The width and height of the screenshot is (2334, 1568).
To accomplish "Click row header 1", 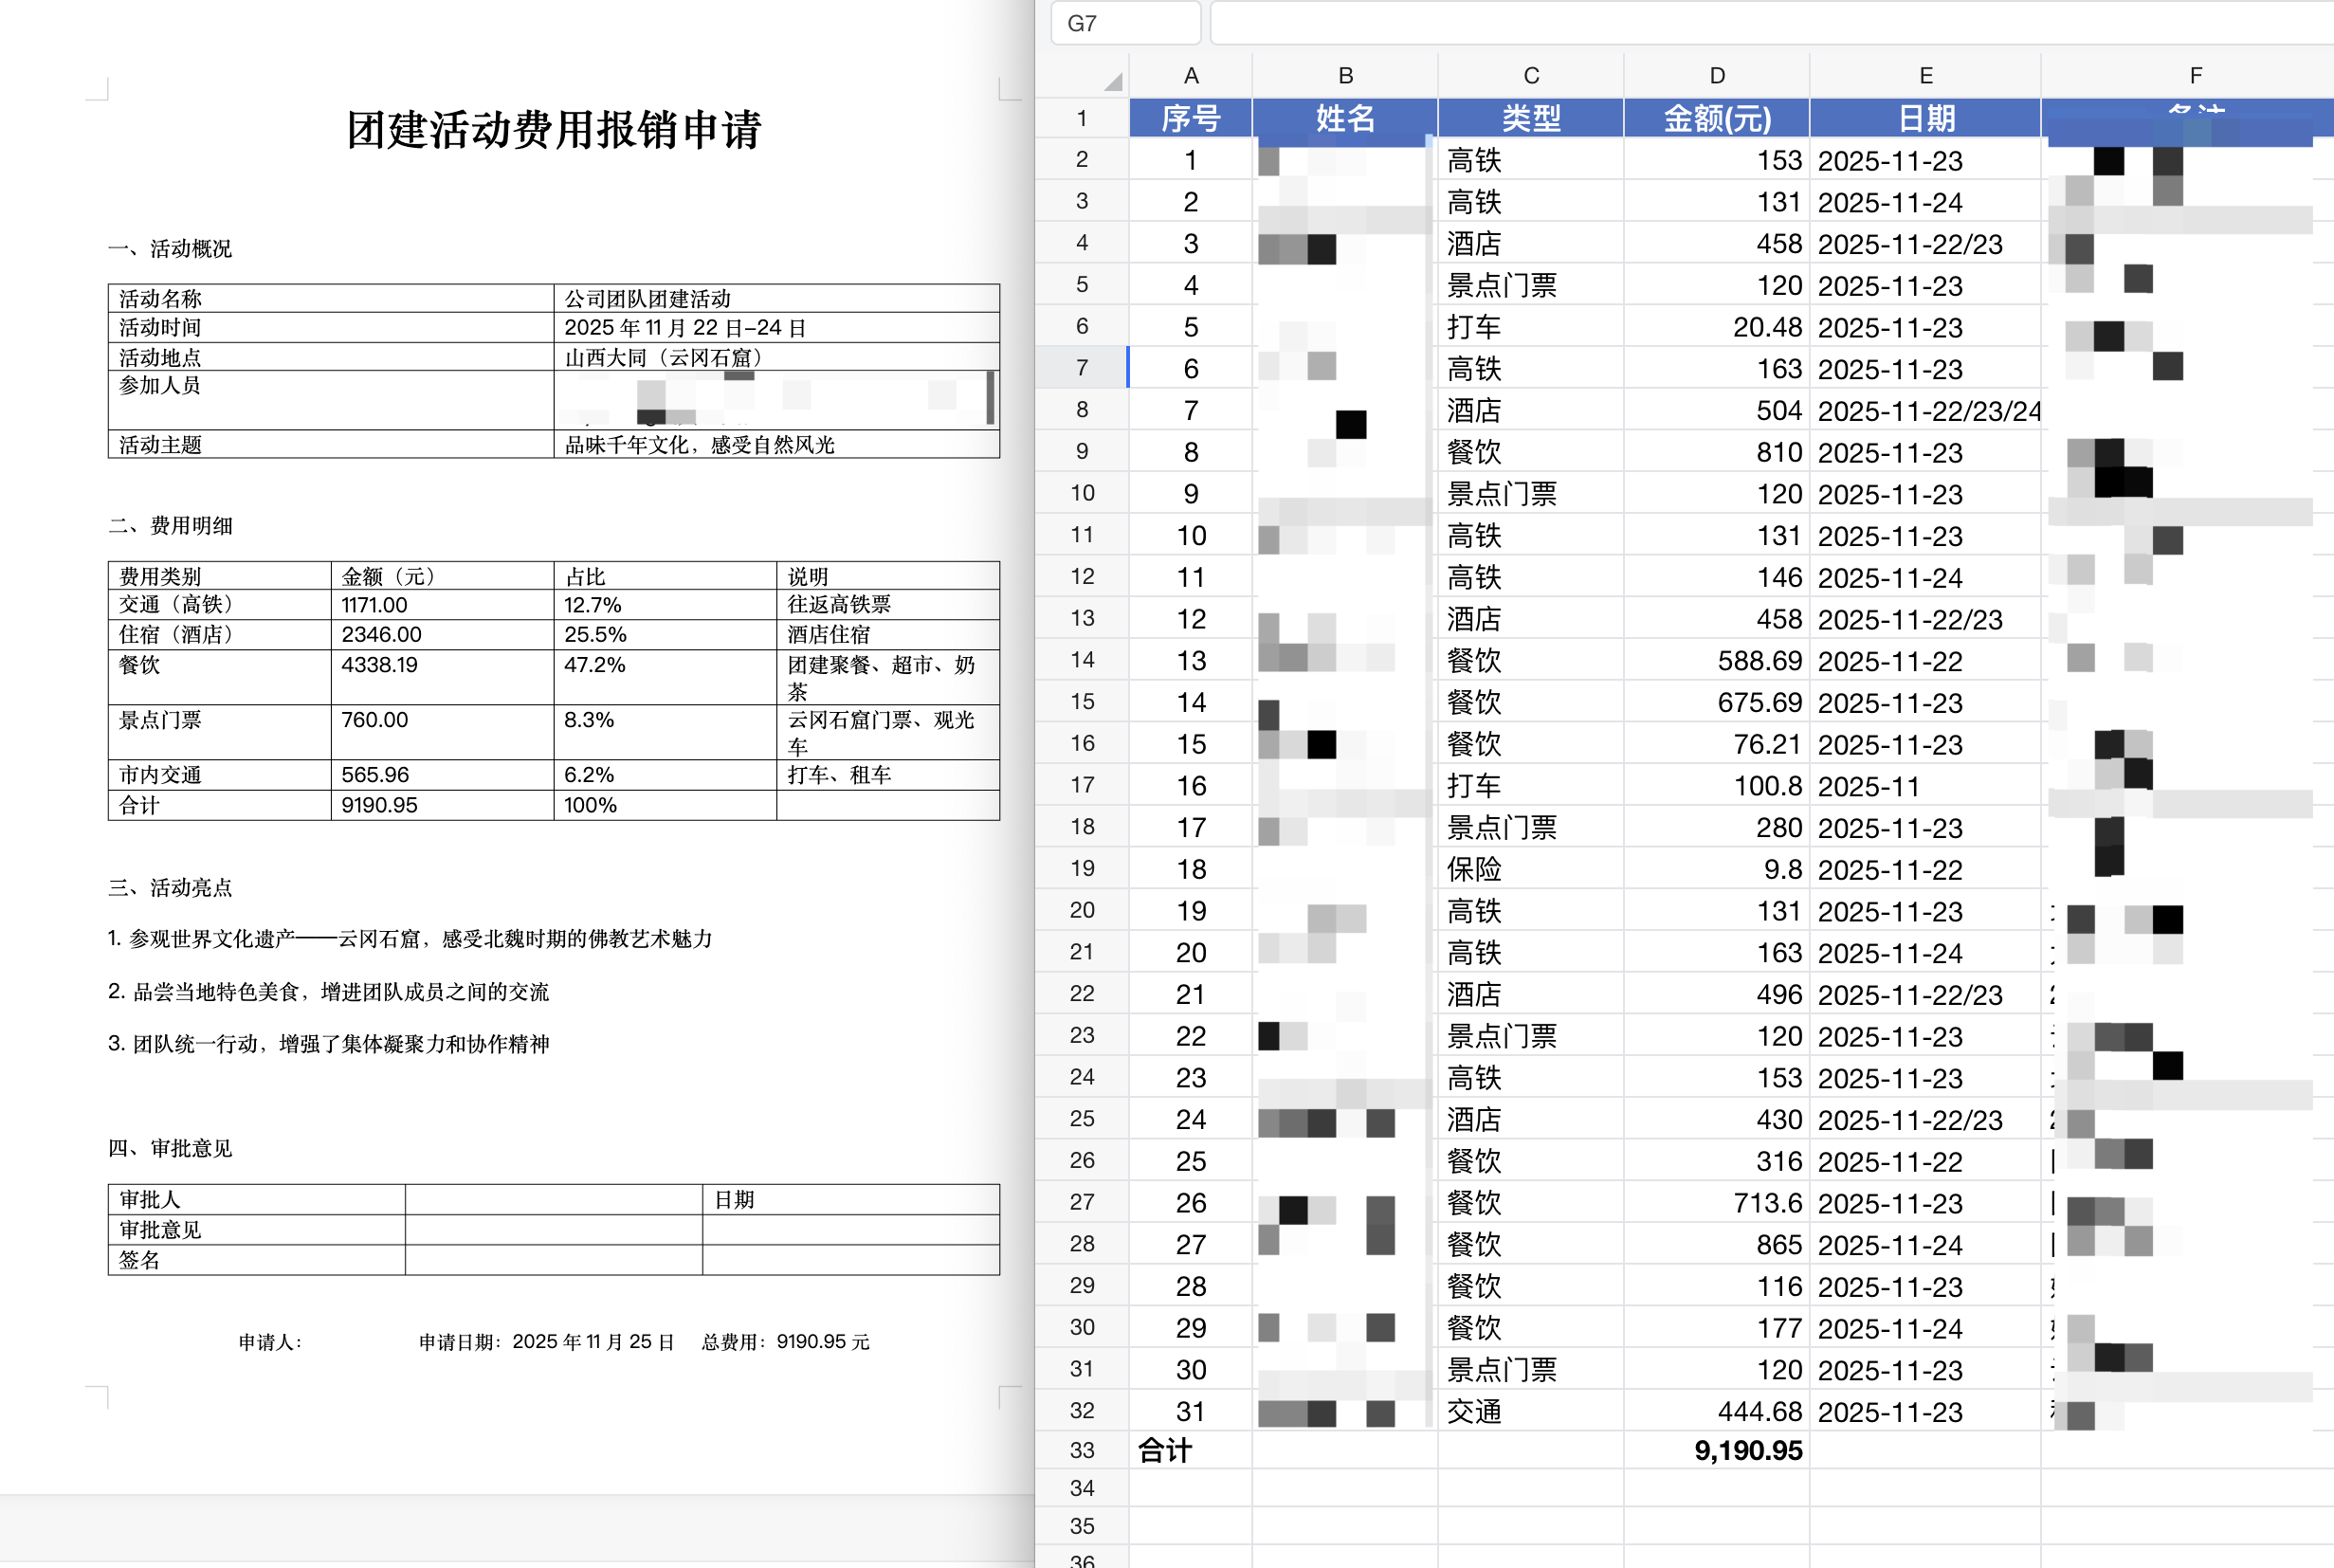I will coord(1082,118).
